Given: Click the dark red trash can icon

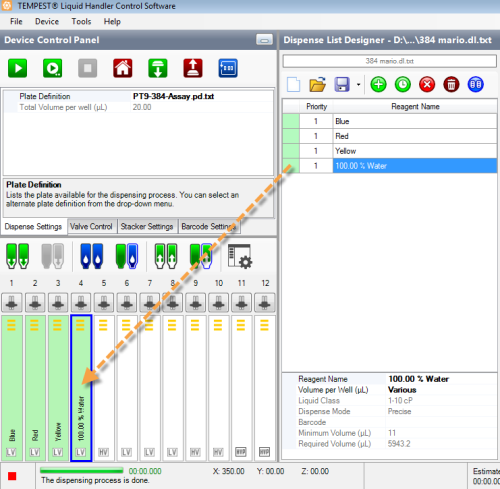Looking at the screenshot, I should 451,84.
